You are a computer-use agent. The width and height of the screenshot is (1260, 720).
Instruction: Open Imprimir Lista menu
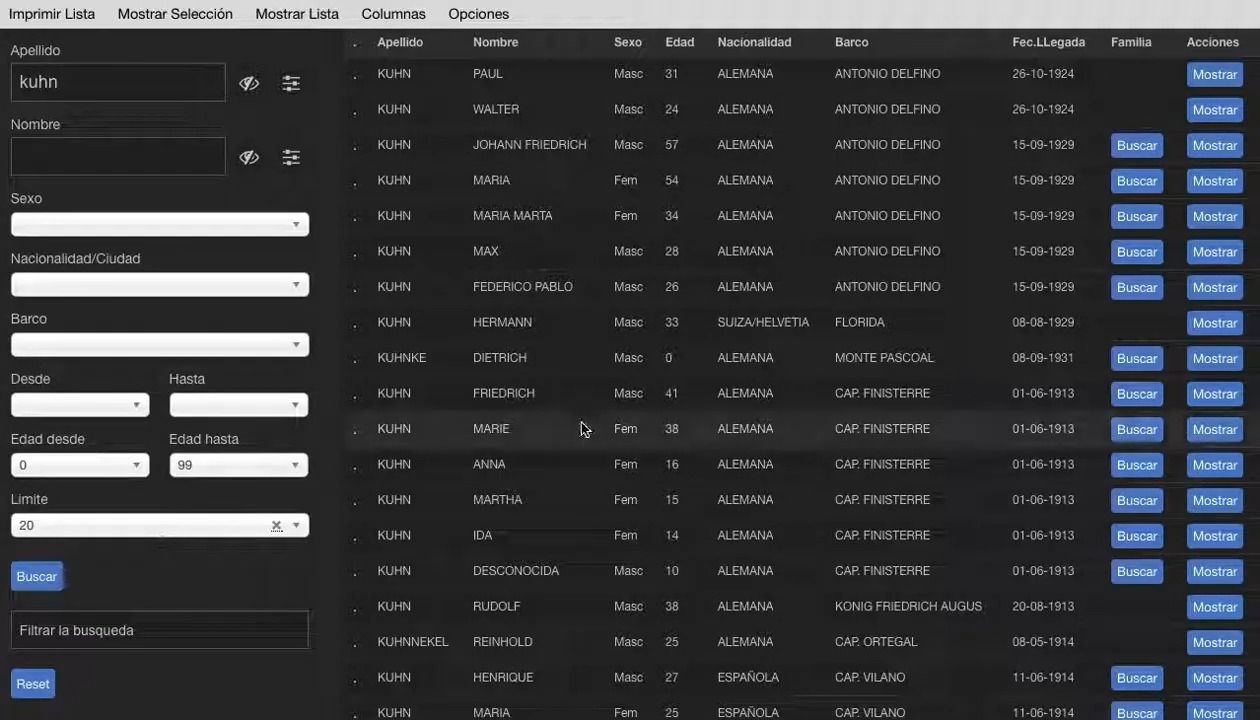tap(52, 14)
